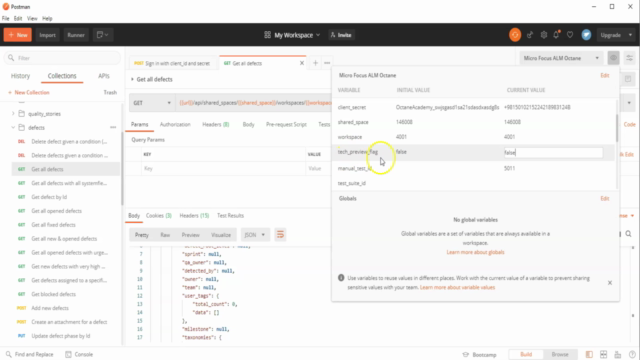Expand quality_stories collection folder
Viewport: 640px width, 360px height.
tap(13, 114)
